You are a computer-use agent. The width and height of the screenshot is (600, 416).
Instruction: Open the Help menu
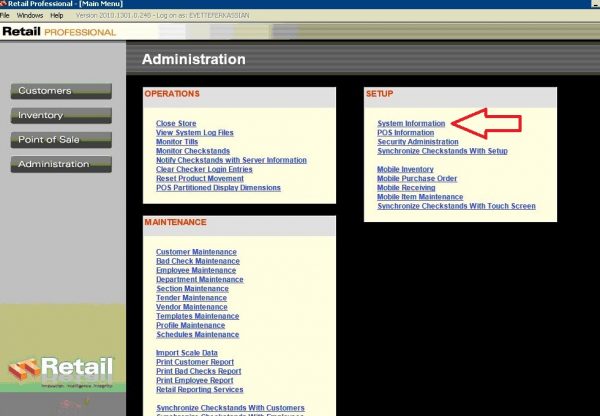pyautogui.click(x=56, y=16)
